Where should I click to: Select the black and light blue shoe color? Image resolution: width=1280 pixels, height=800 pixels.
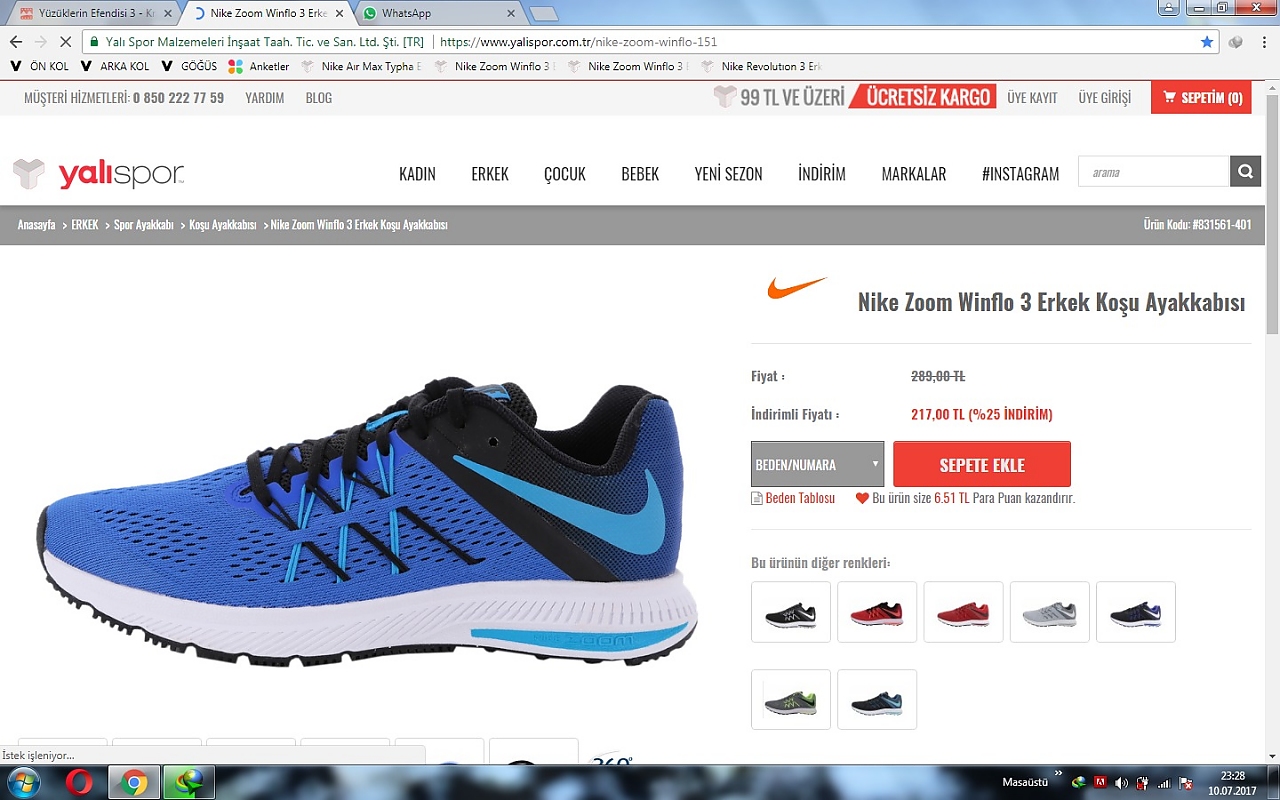pyautogui.click(x=877, y=700)
